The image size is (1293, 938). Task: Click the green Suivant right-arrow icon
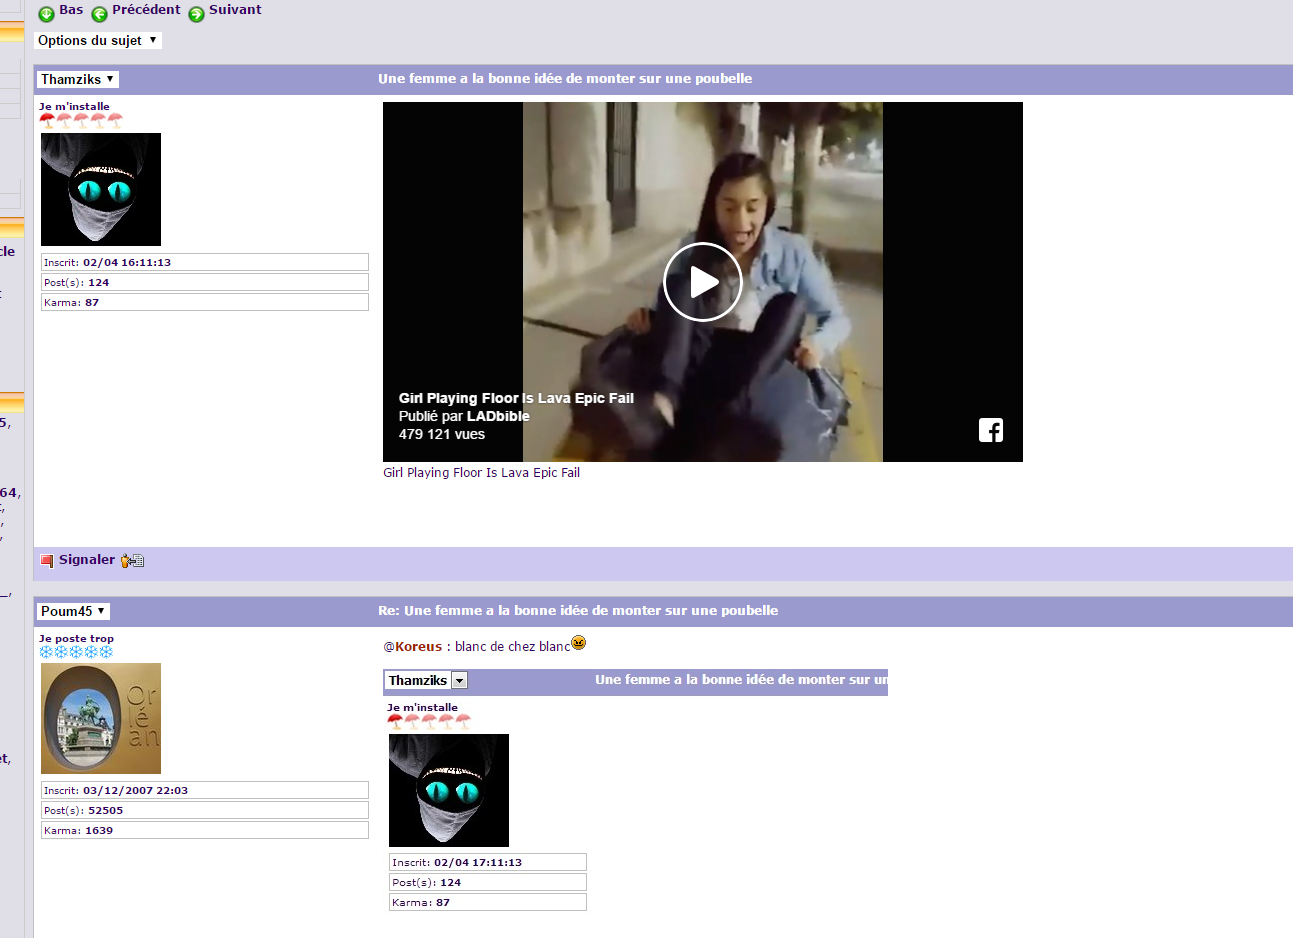pos(196,14)
